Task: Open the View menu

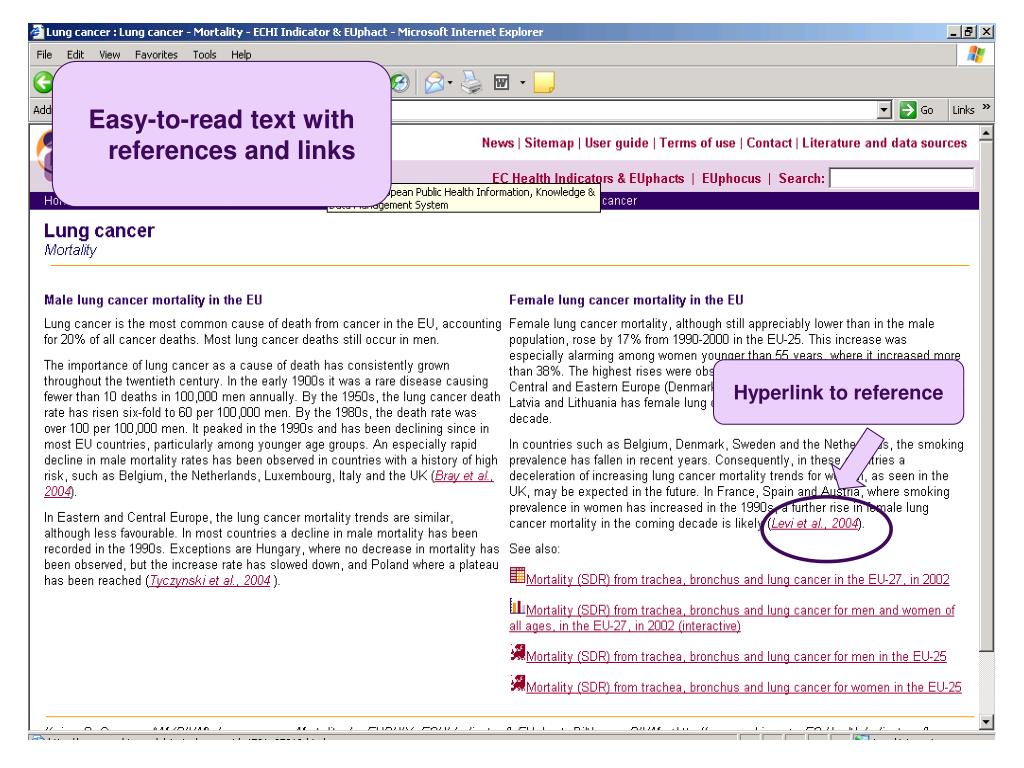Action: (x=110, y=55)
